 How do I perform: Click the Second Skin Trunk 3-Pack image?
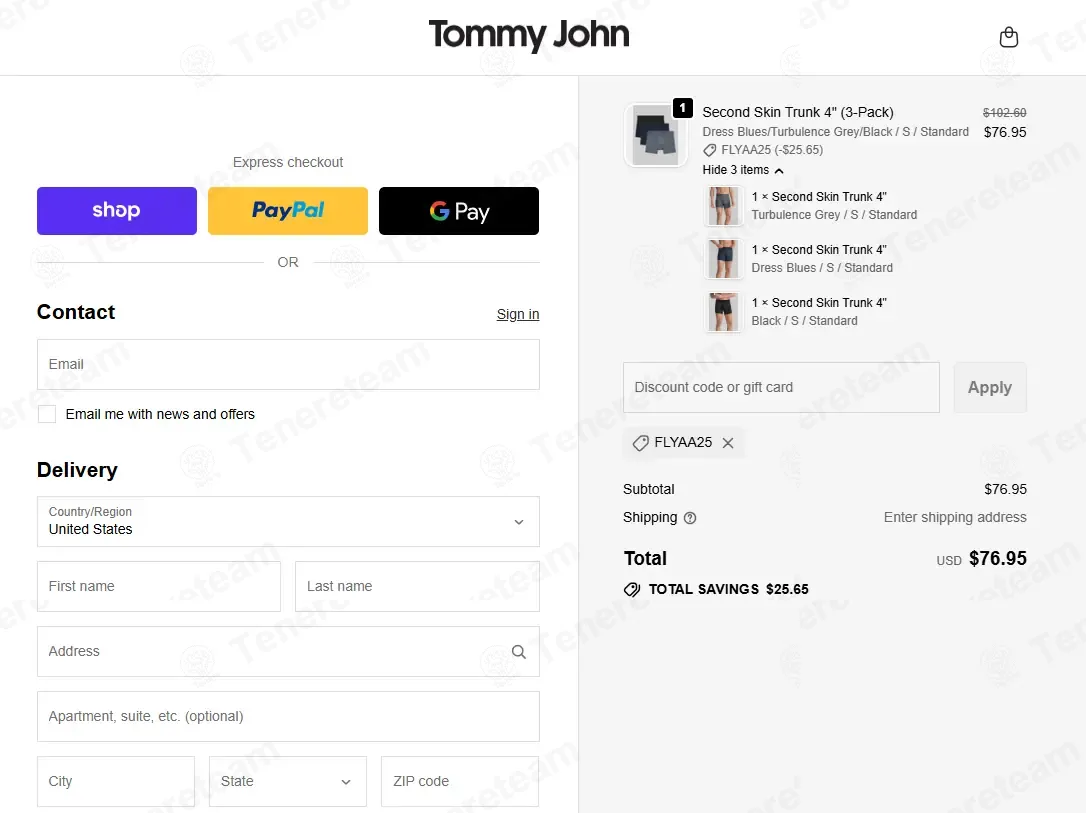[x=656, y=134]
